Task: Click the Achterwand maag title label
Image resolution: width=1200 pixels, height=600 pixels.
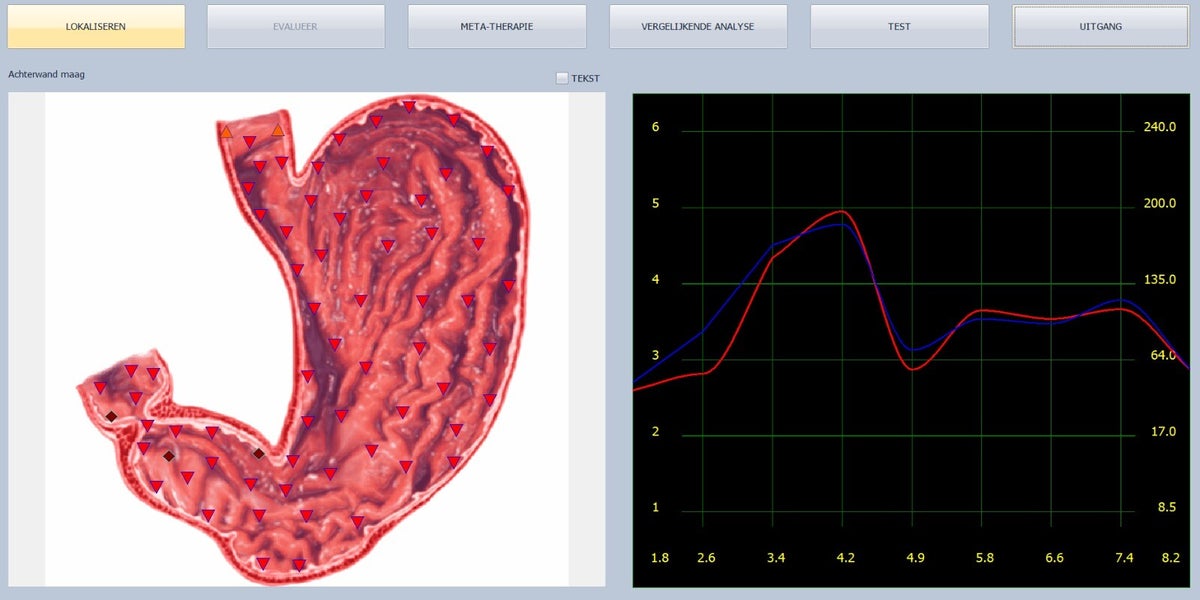Action: pos(46,74)
